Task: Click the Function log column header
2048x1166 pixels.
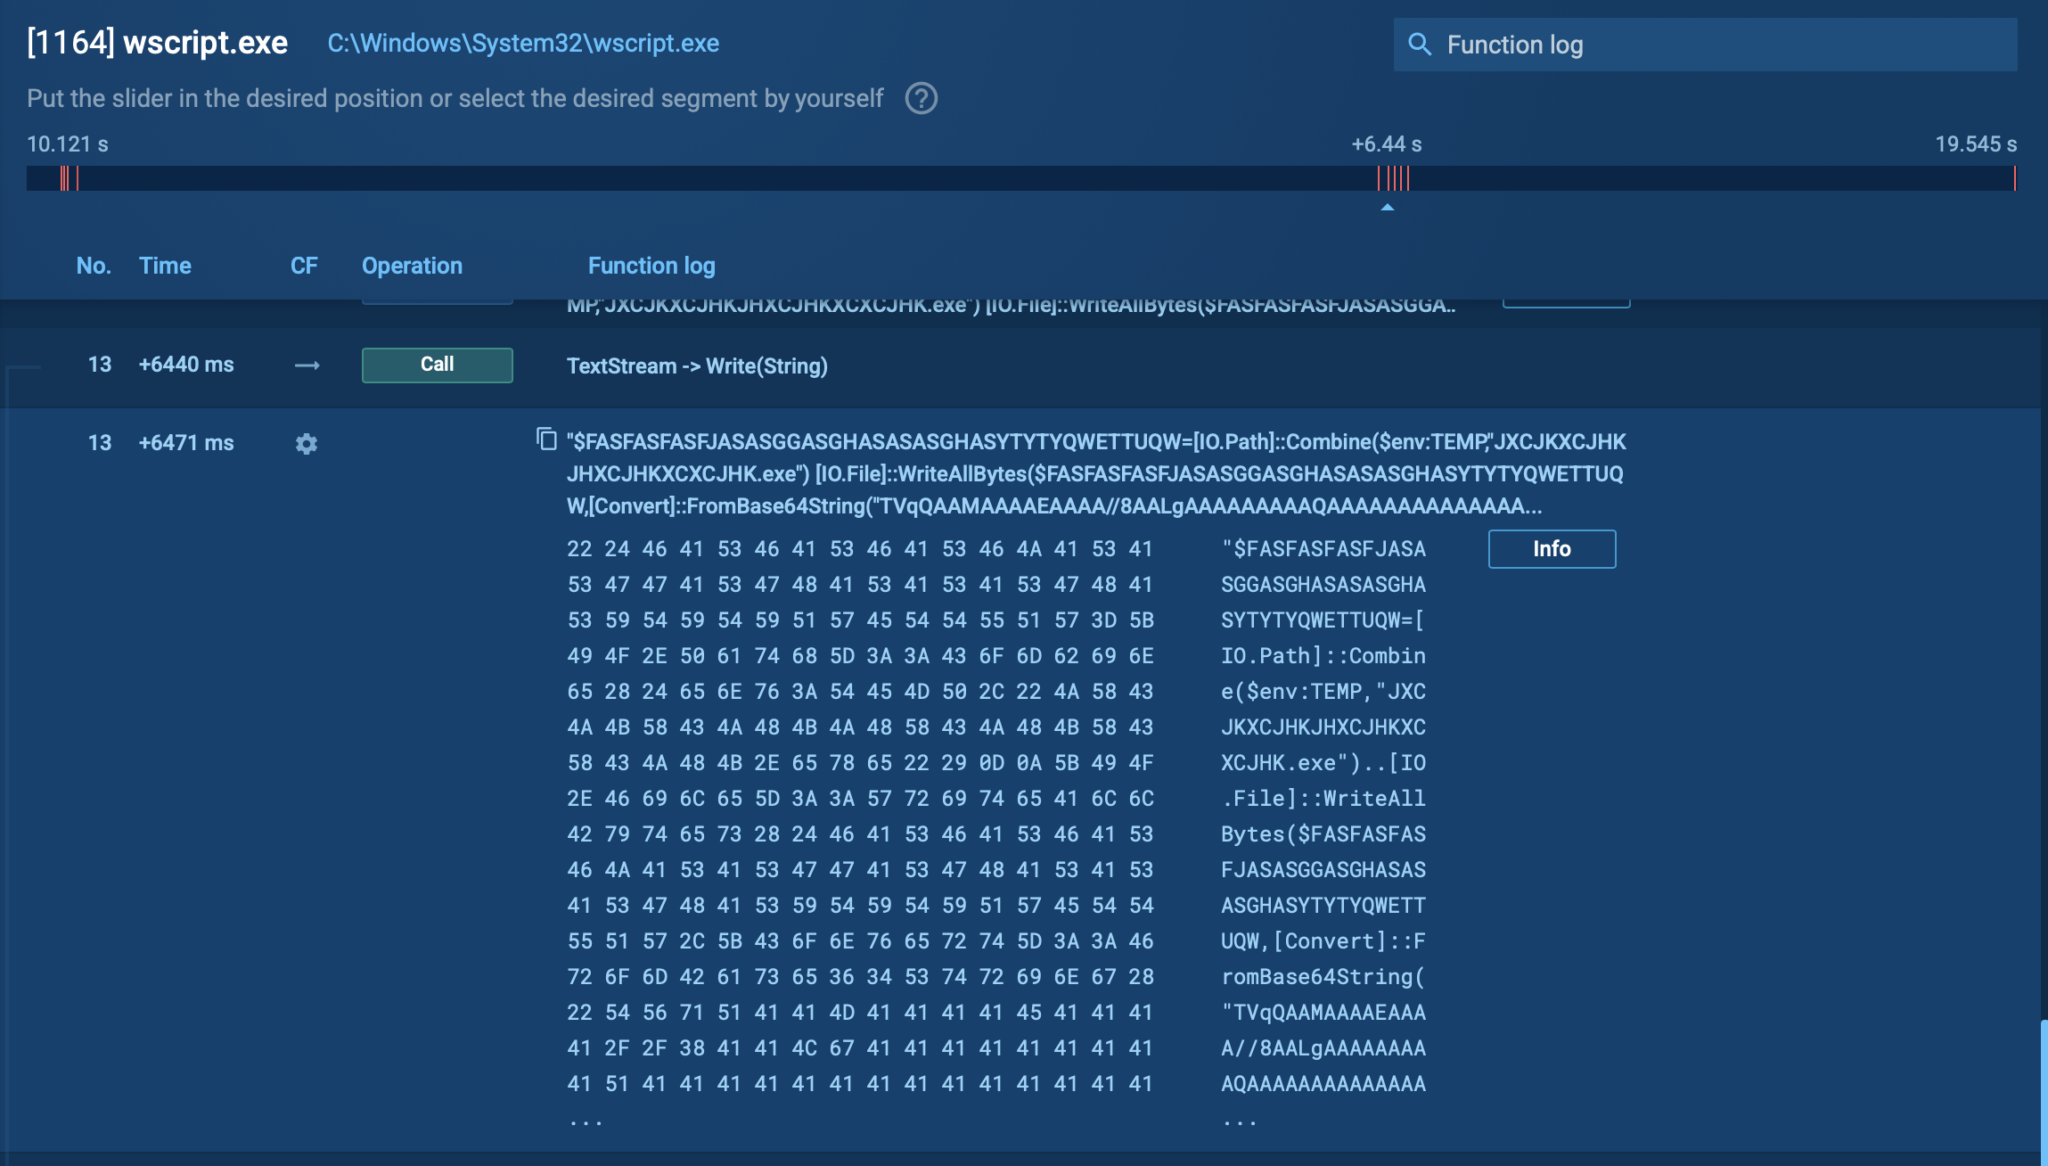Action: [x=651, y=266]
